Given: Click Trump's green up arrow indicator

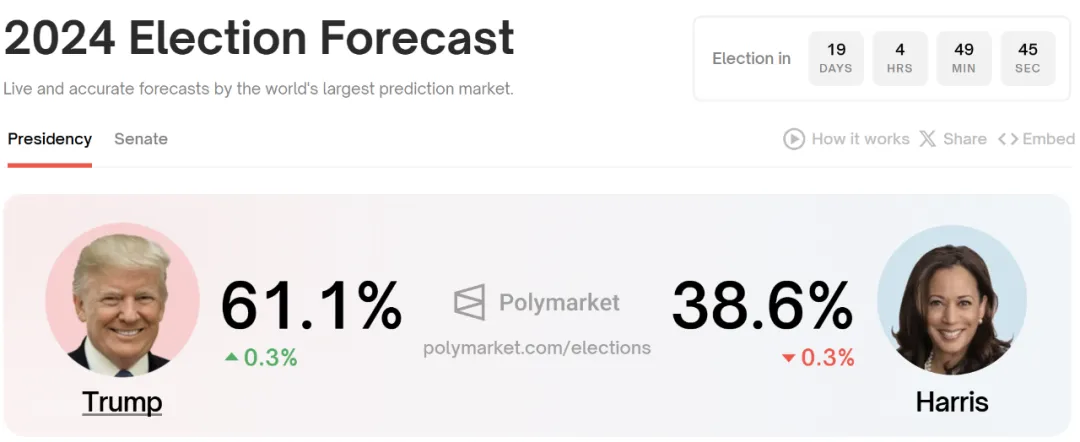Looking at the screenshot, I should (x=232, y=357).
